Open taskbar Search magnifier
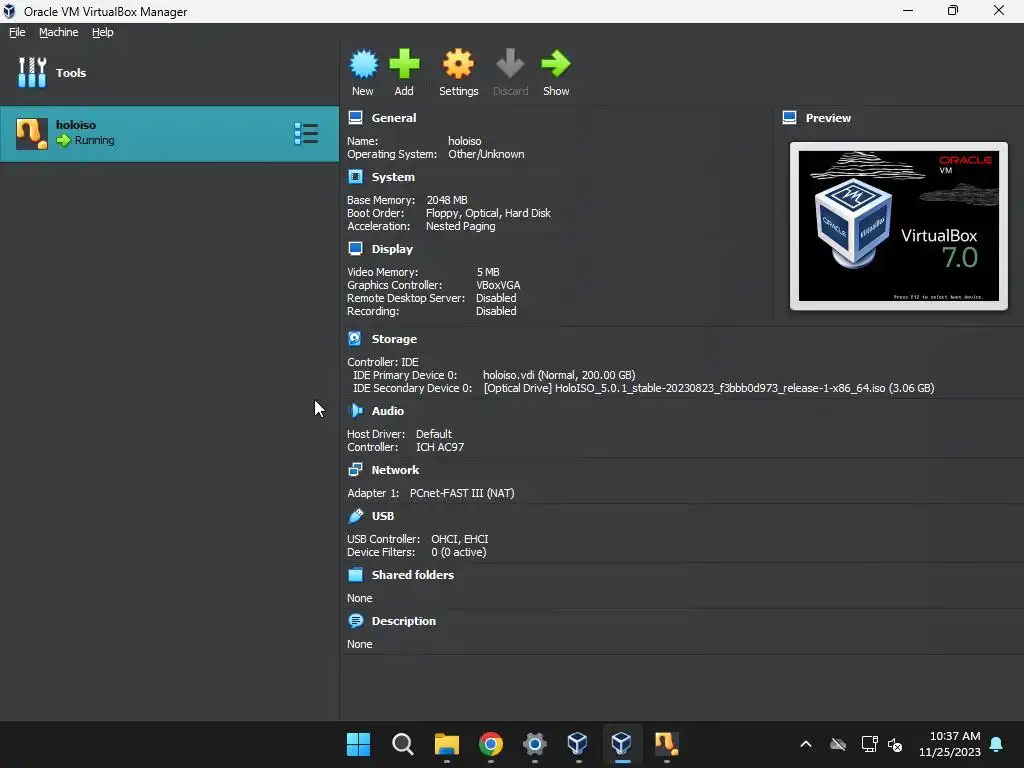Screen dimensions: 1024x768 pyautogui.click(x=402, y=744)
